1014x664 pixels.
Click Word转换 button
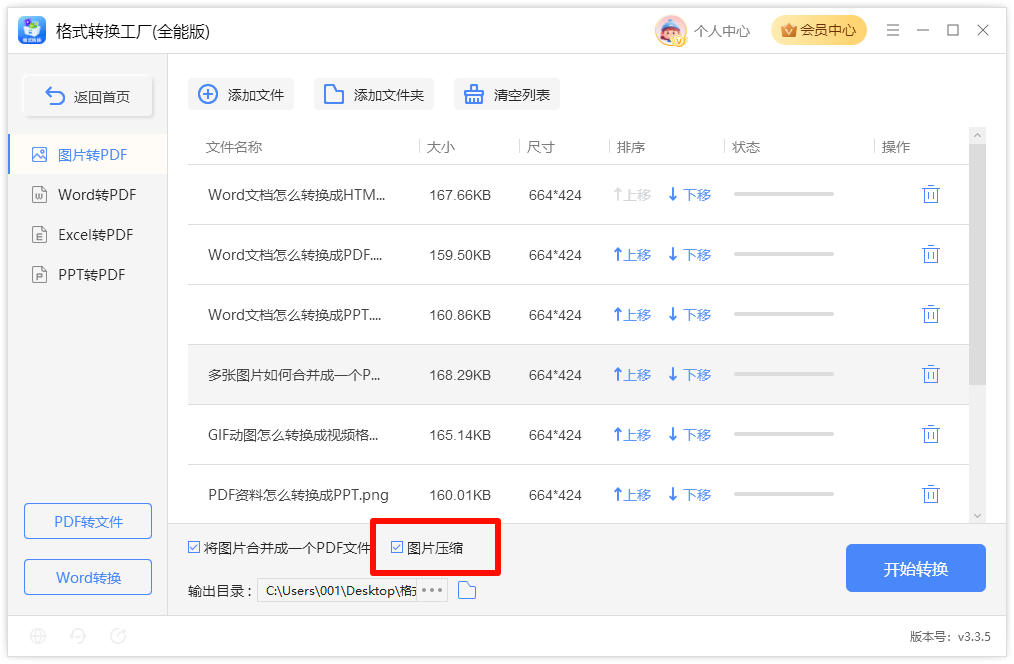88,577
